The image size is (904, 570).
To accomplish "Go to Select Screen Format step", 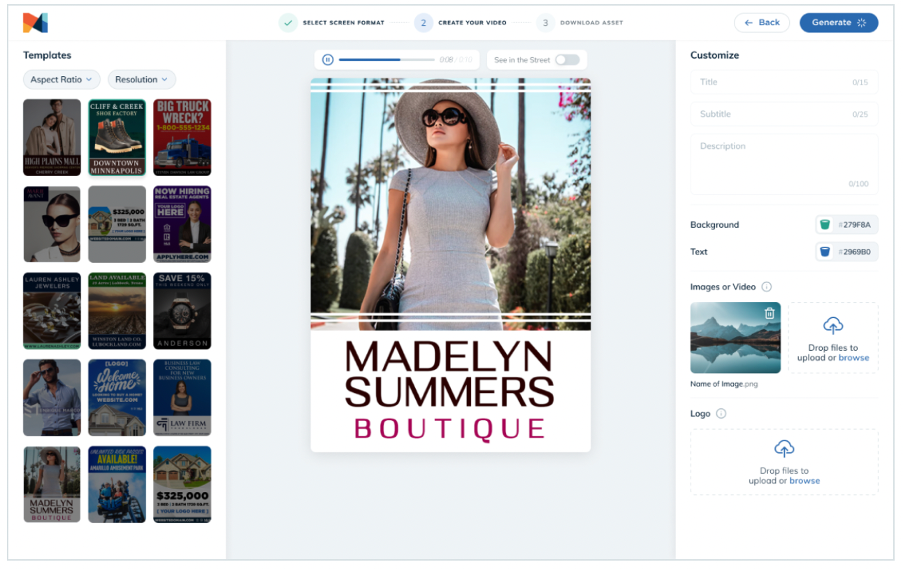I will [344, 23].
